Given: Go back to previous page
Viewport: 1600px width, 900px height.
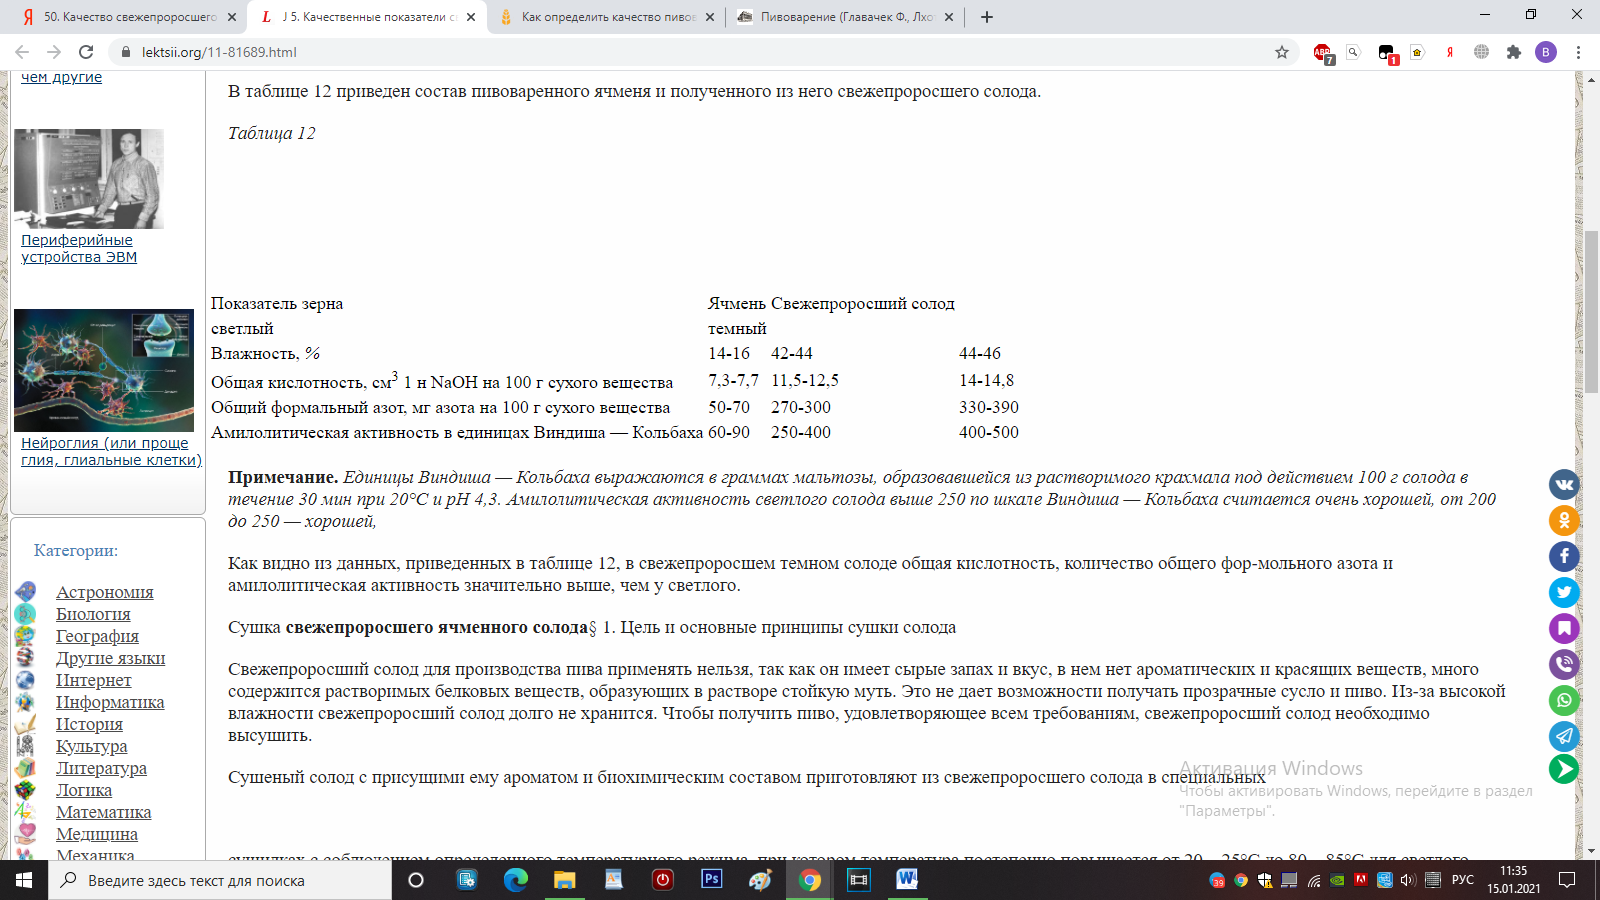Looking at the screenshot, I should pos(22,52).
